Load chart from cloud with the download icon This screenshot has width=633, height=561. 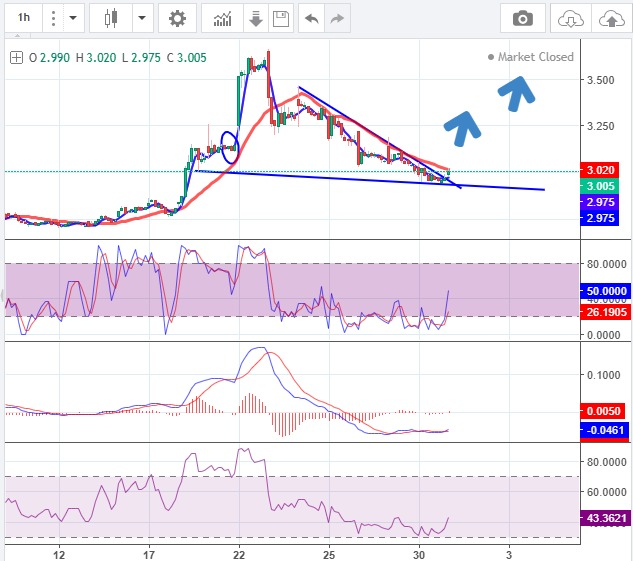570,18
